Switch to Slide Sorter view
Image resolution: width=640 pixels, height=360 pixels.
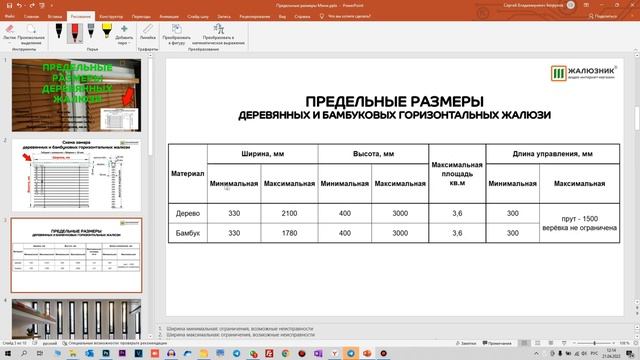[538, 343]
